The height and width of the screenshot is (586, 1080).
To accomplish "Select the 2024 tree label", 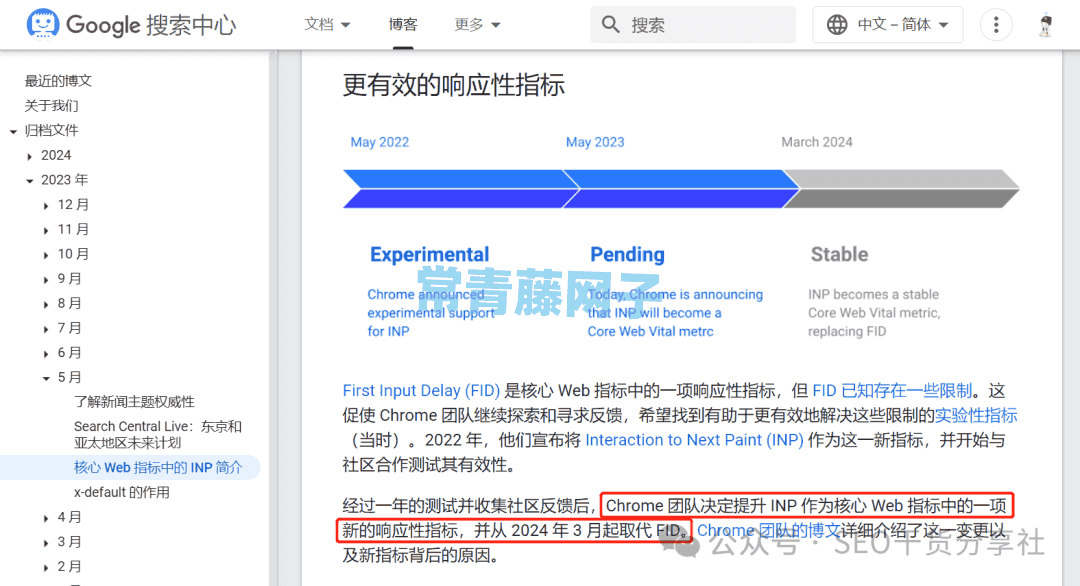I will point(56,155).
